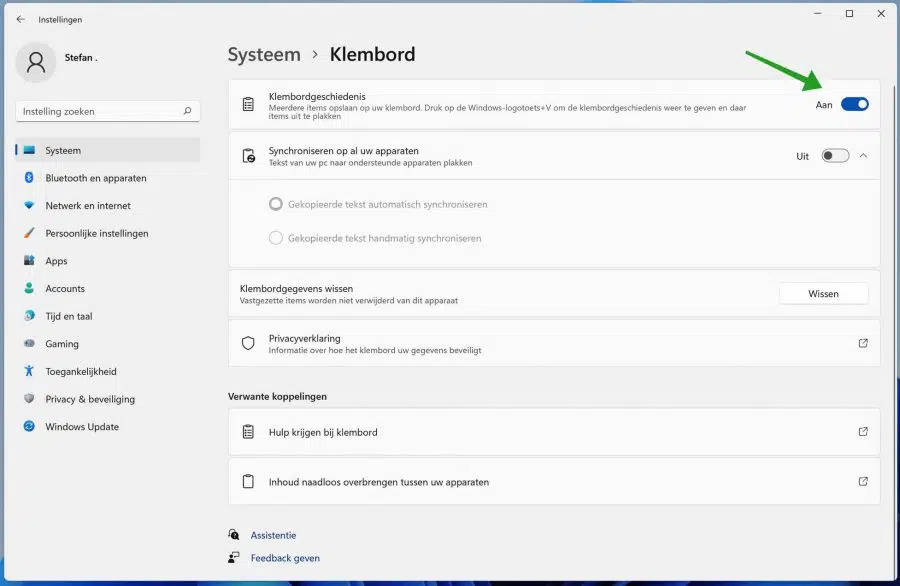Click the search magnifier icon
The width and height of the screenshot is (900, 586).
[187, 111]
